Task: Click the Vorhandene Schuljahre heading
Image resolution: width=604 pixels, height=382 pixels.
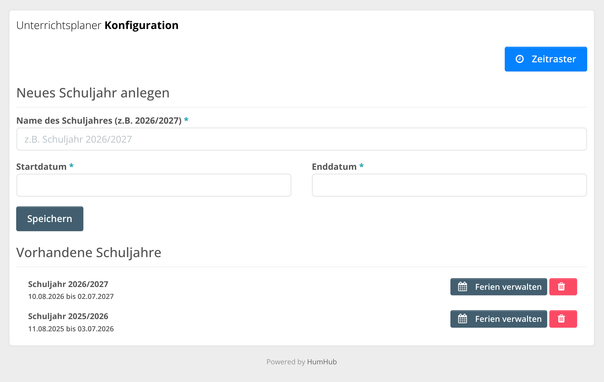Action: point(89,253)
